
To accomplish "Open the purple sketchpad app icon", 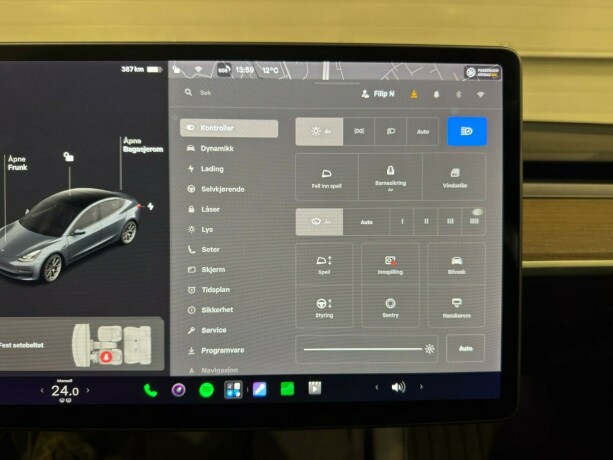I will pyautogui.click(x=260, y=389).
